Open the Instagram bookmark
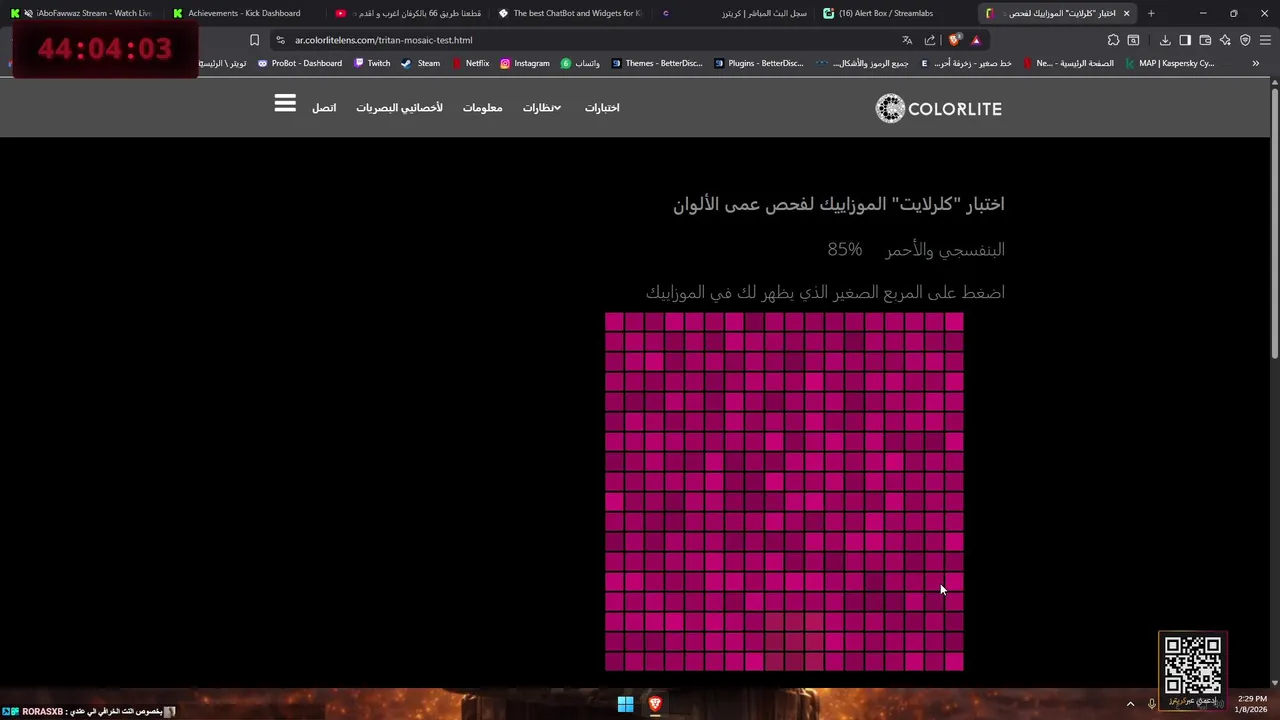The height and width of the screenshot is (720, 1280). pos(525,63)
